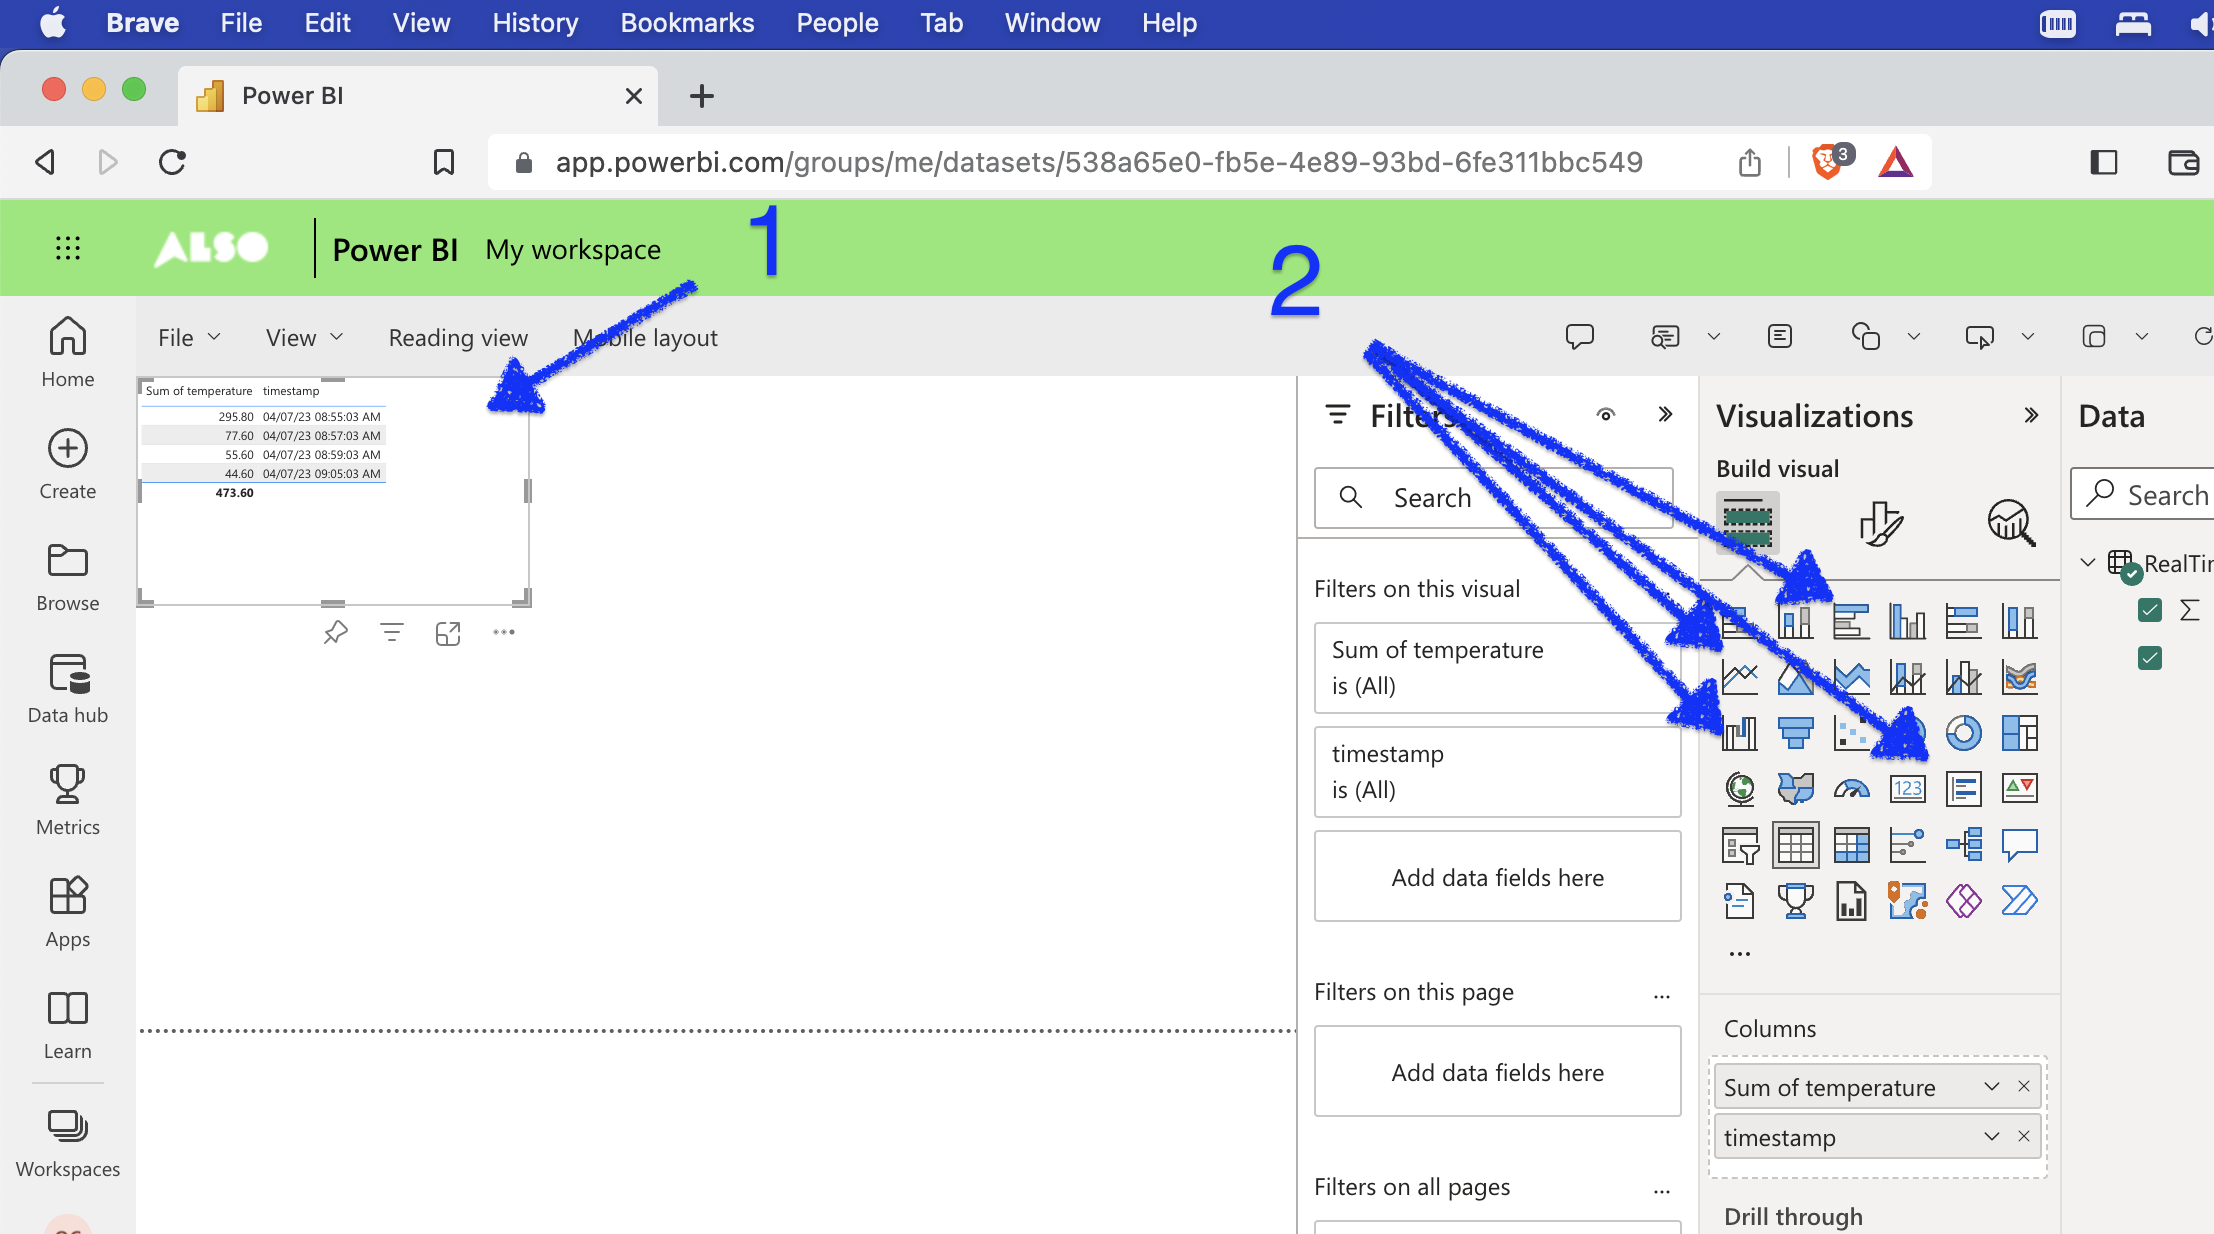The height and width of the screenshot is (1234, 2214).
Task: Add a treemap visualization
Action: pyautogui.click(x=2019, y=733)
